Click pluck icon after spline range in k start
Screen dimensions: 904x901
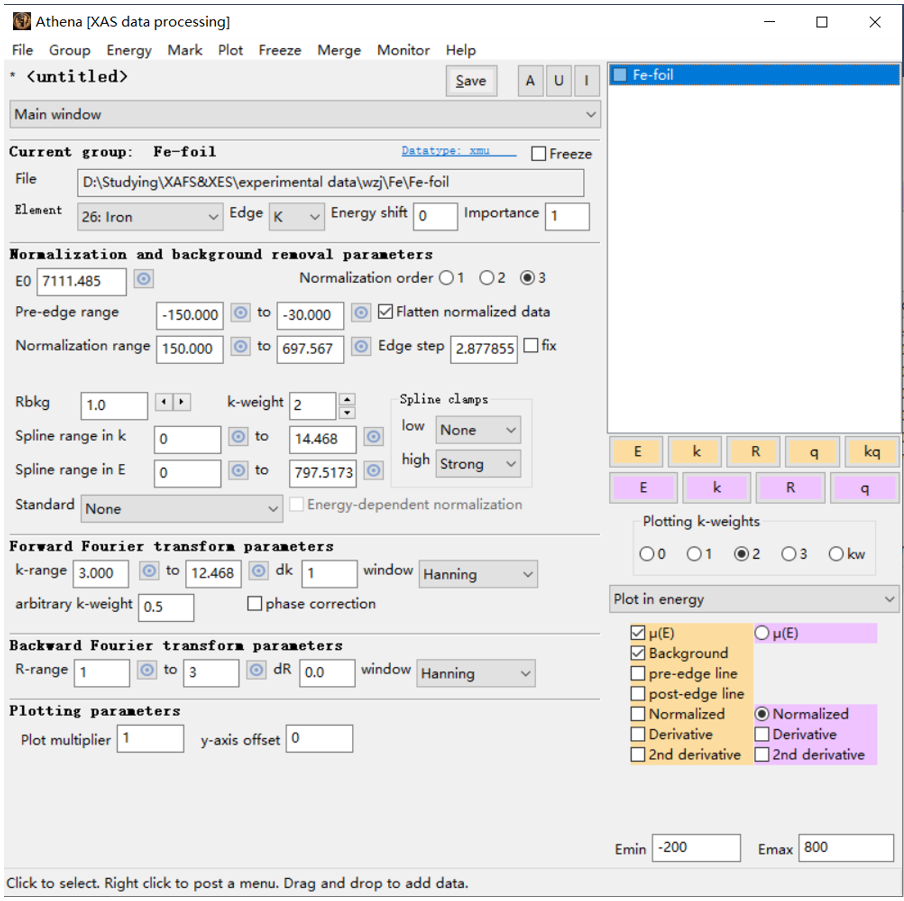[240, 437]
